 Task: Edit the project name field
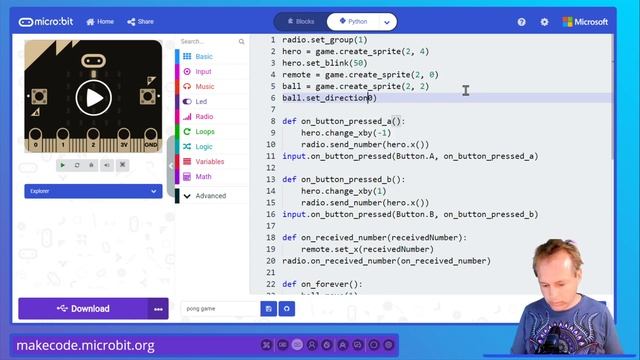click(220, 309)
